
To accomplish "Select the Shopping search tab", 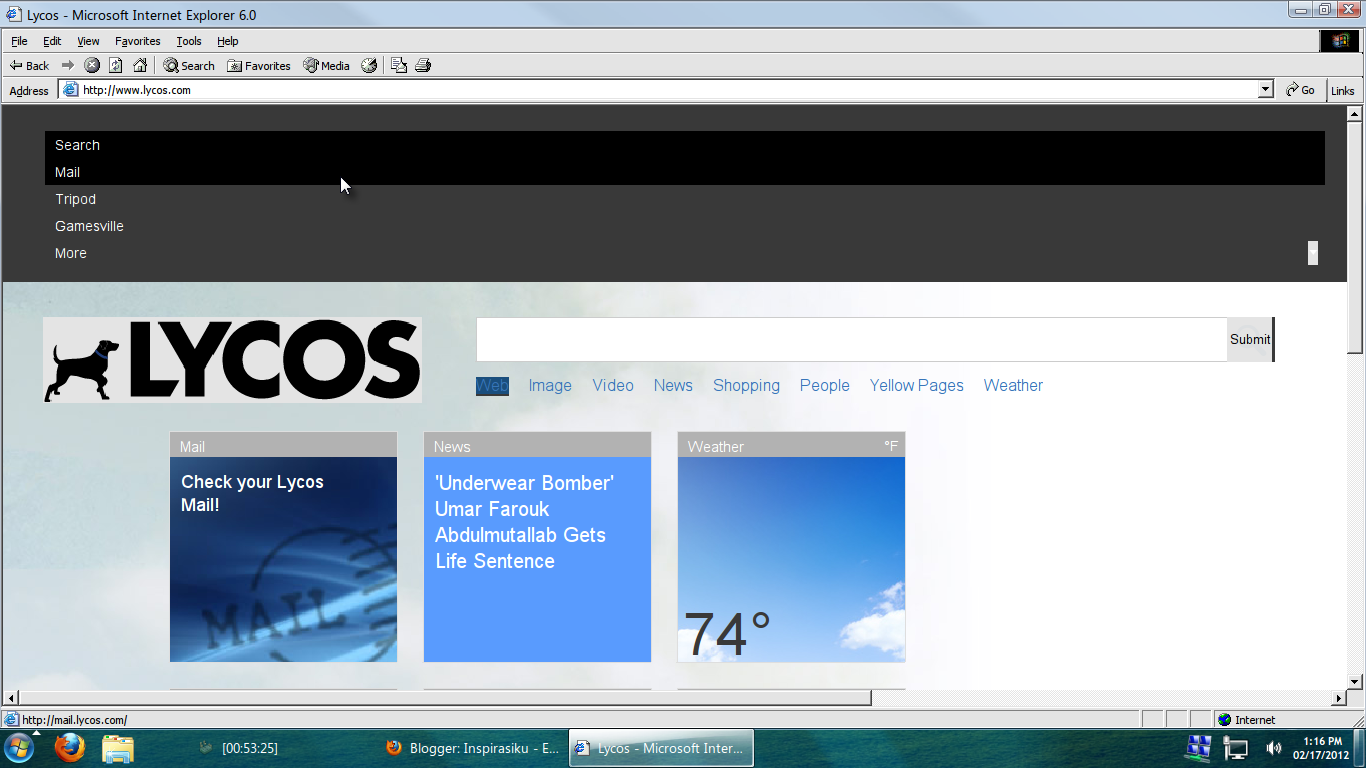I will 746,385.
